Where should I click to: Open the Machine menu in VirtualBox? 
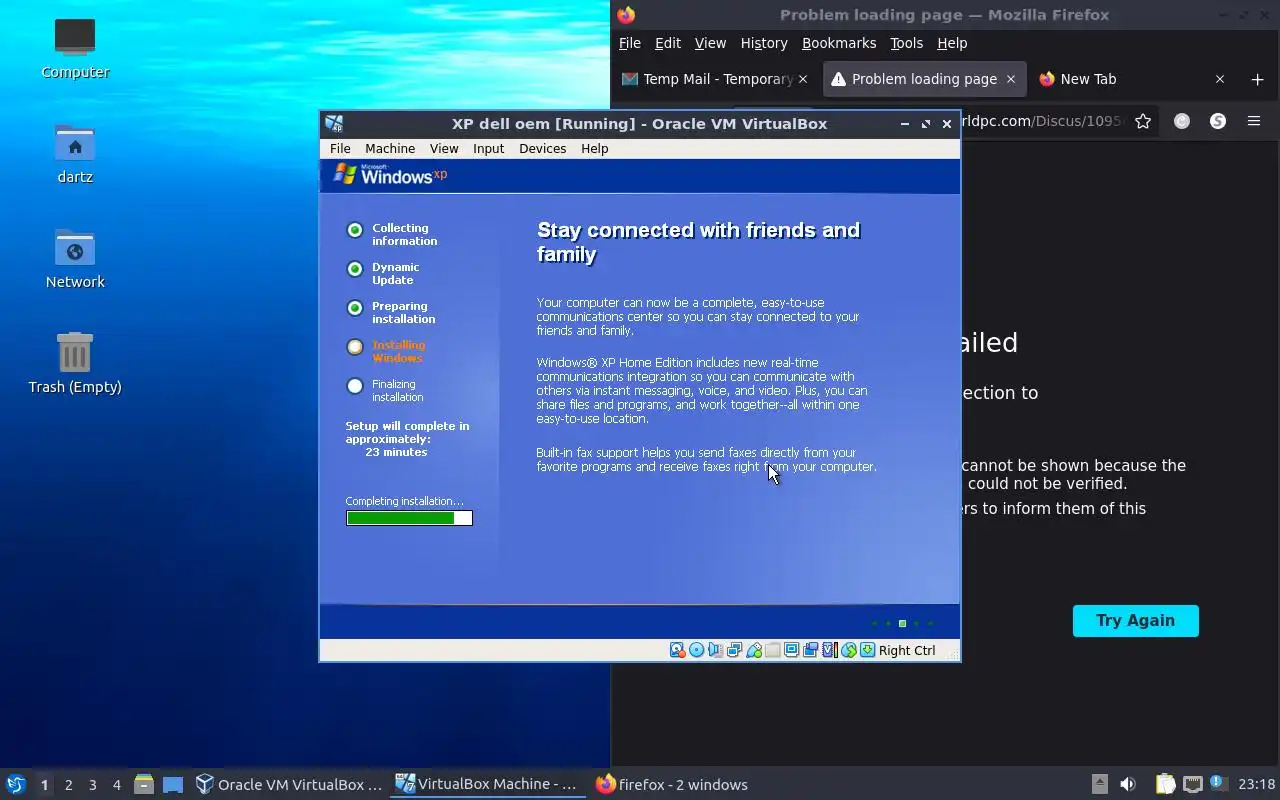pyautogui.click(x=390, y=148)
